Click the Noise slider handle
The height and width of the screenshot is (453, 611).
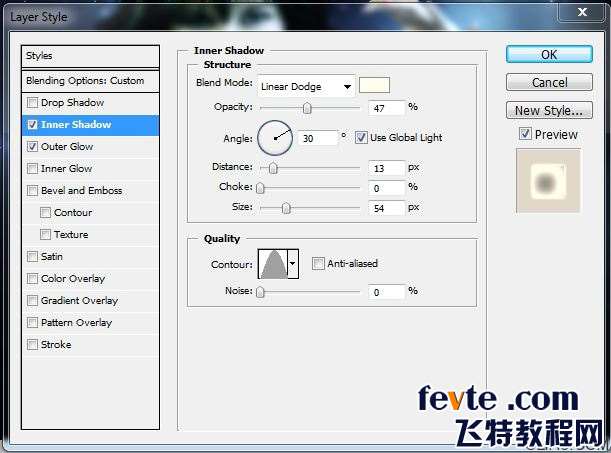260,292
